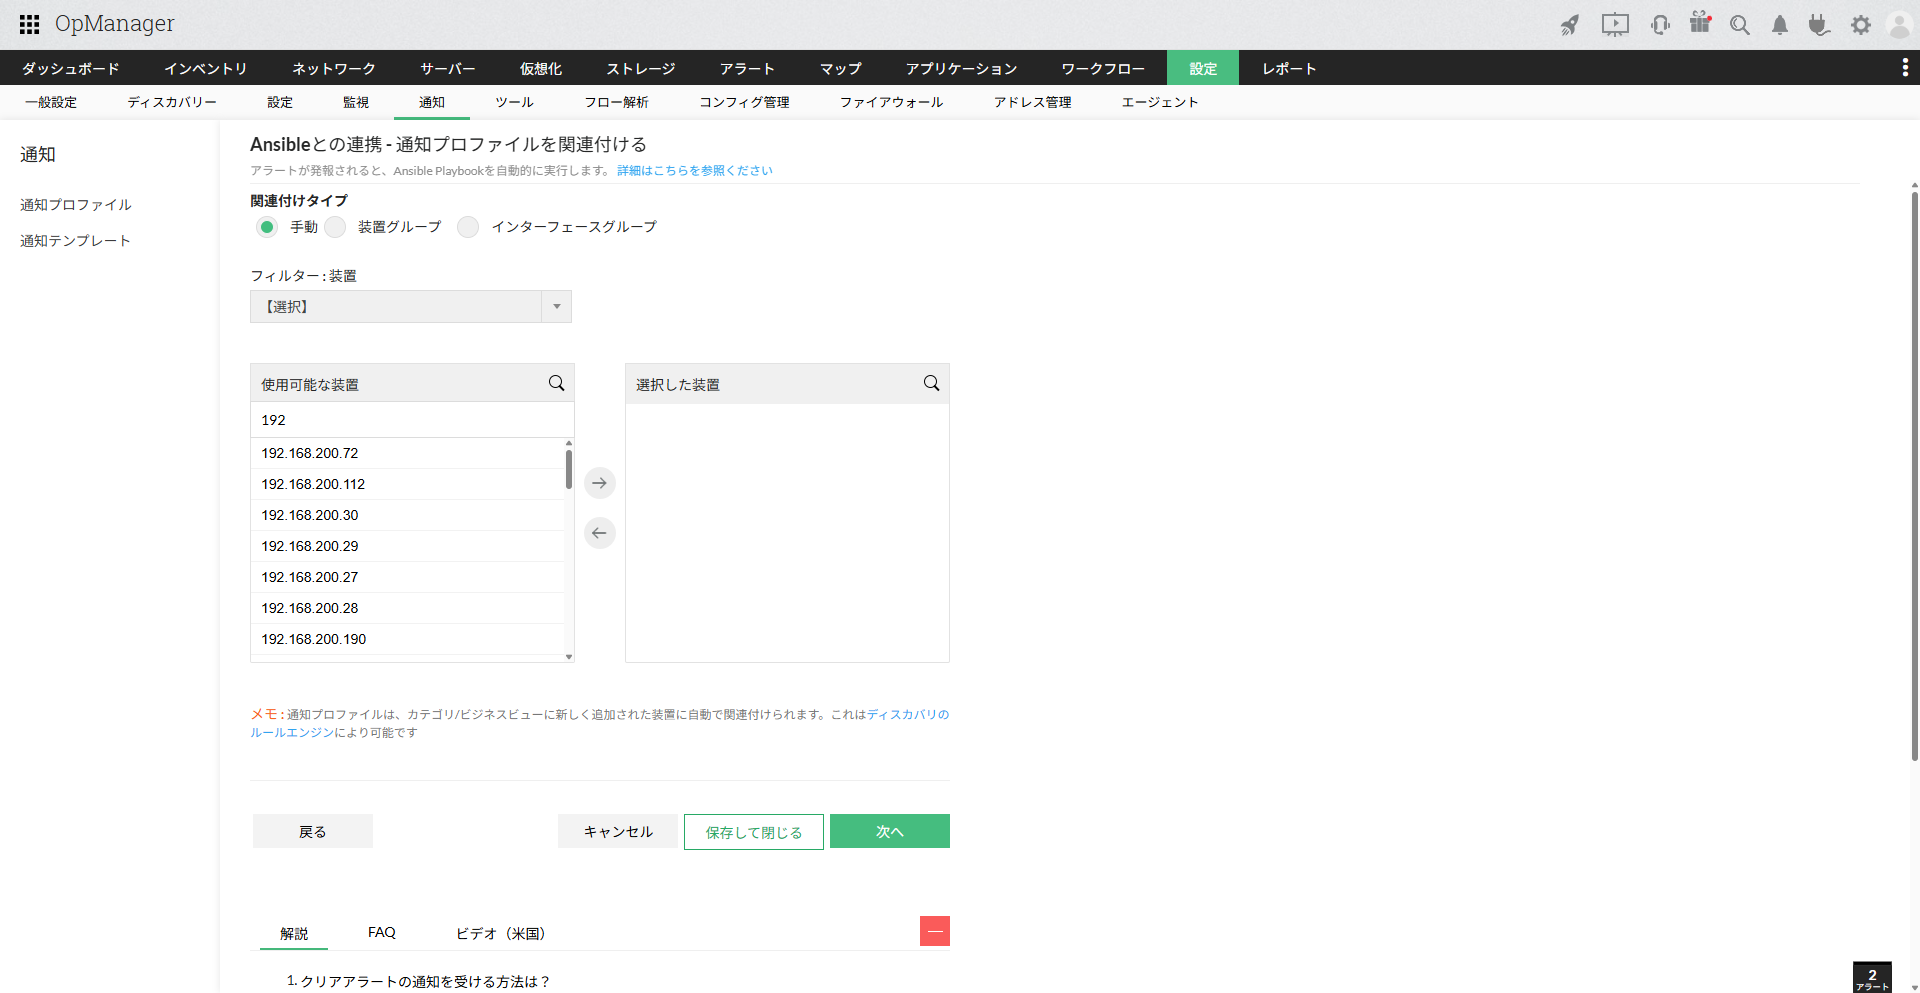Image resolution: width=1920 pixels, height=993 pixels.
Task: Click search icon in 使用可能な装置 header
Action: click(557, 383)
